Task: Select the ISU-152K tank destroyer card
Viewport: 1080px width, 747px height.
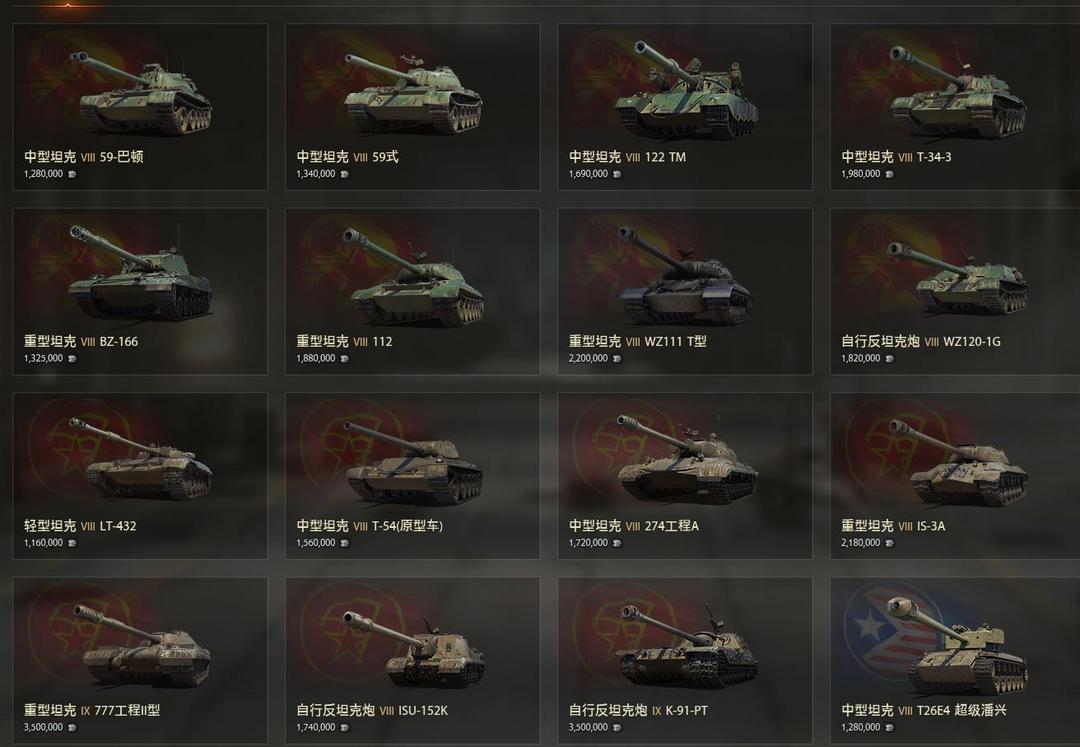Action: point(413,660)
